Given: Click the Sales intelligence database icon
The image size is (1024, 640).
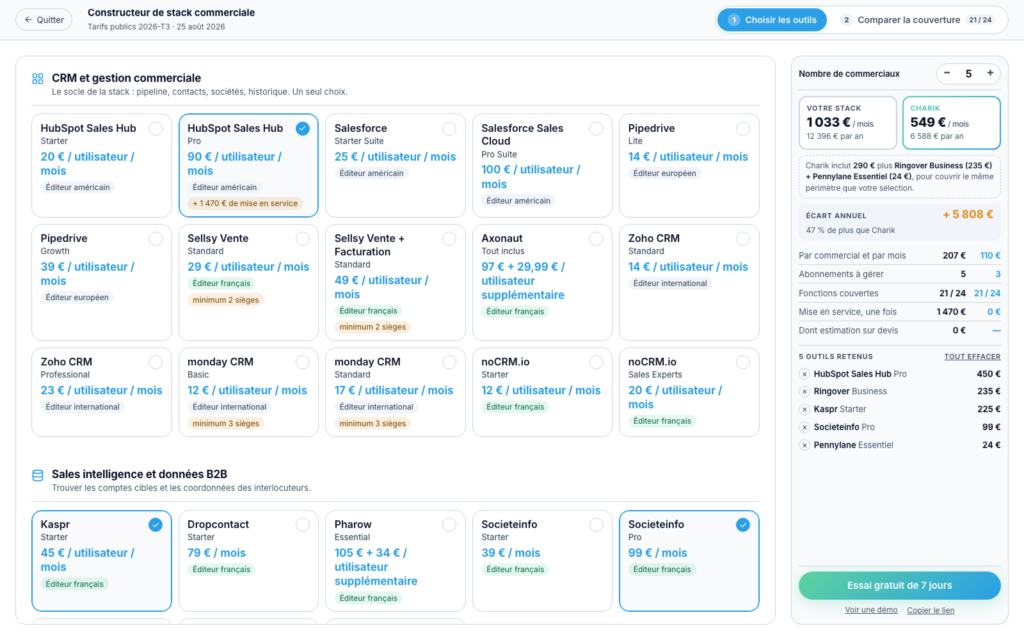Looking at the screenshot, I should point(38,475).
